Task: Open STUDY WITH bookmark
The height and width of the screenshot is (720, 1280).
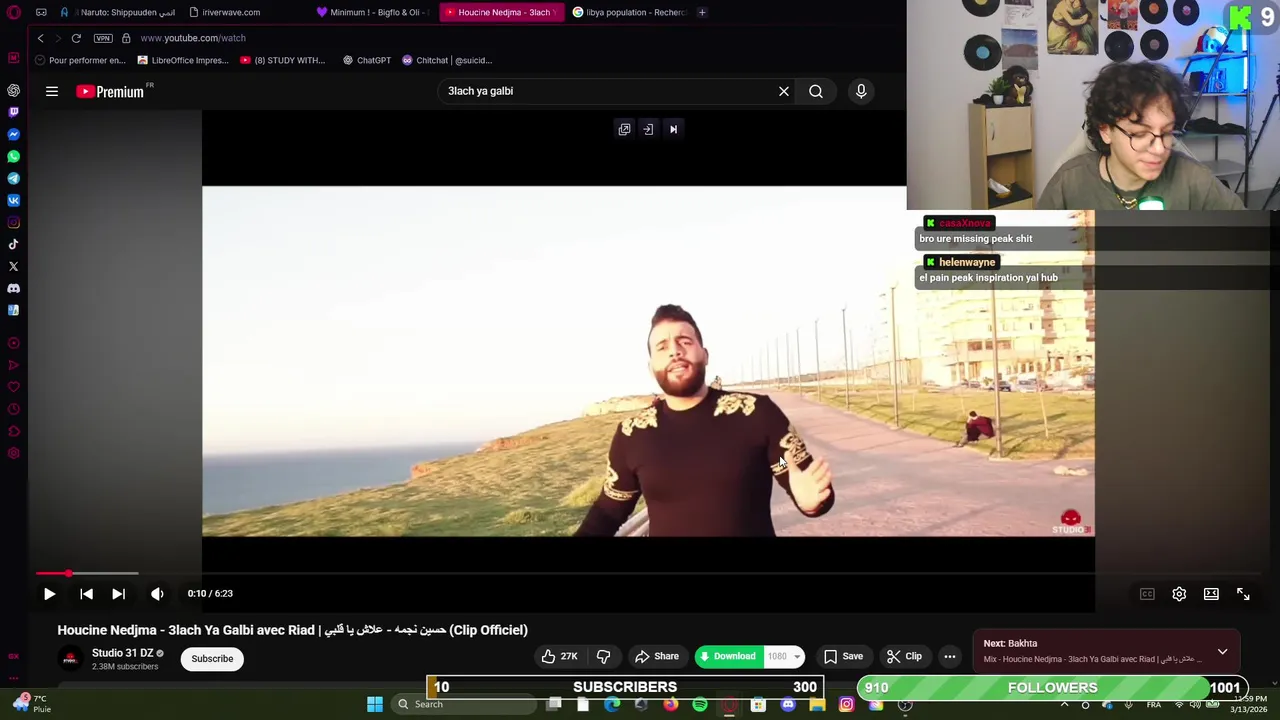Action: [x=283, y=60]
